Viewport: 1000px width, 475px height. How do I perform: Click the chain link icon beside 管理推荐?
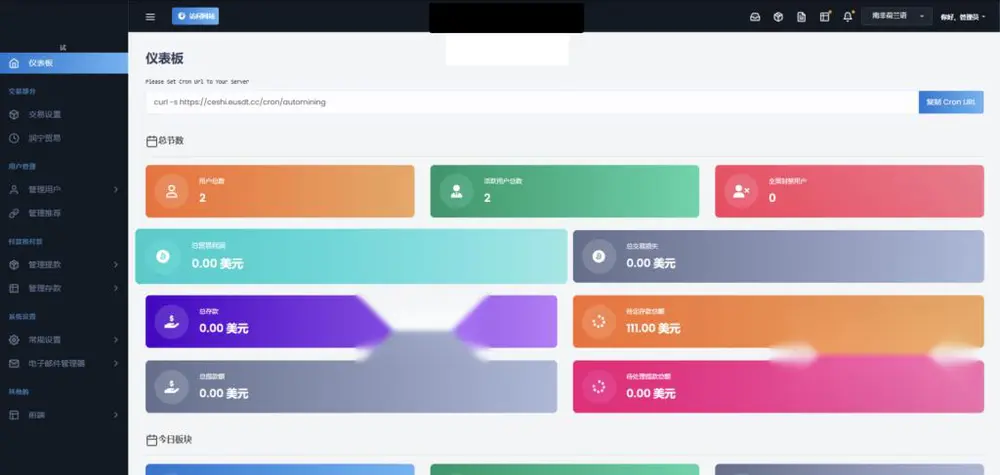point(14,213)
